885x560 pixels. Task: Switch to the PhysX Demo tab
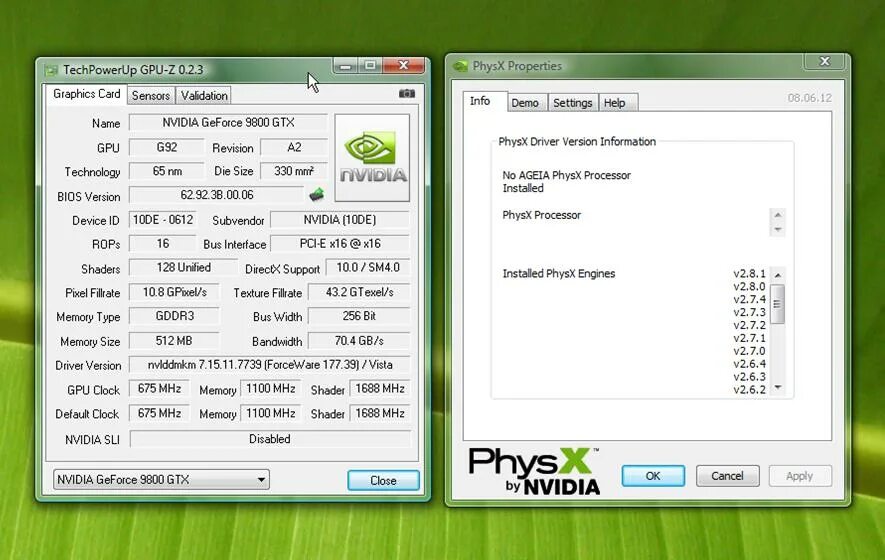click(525, 103)
